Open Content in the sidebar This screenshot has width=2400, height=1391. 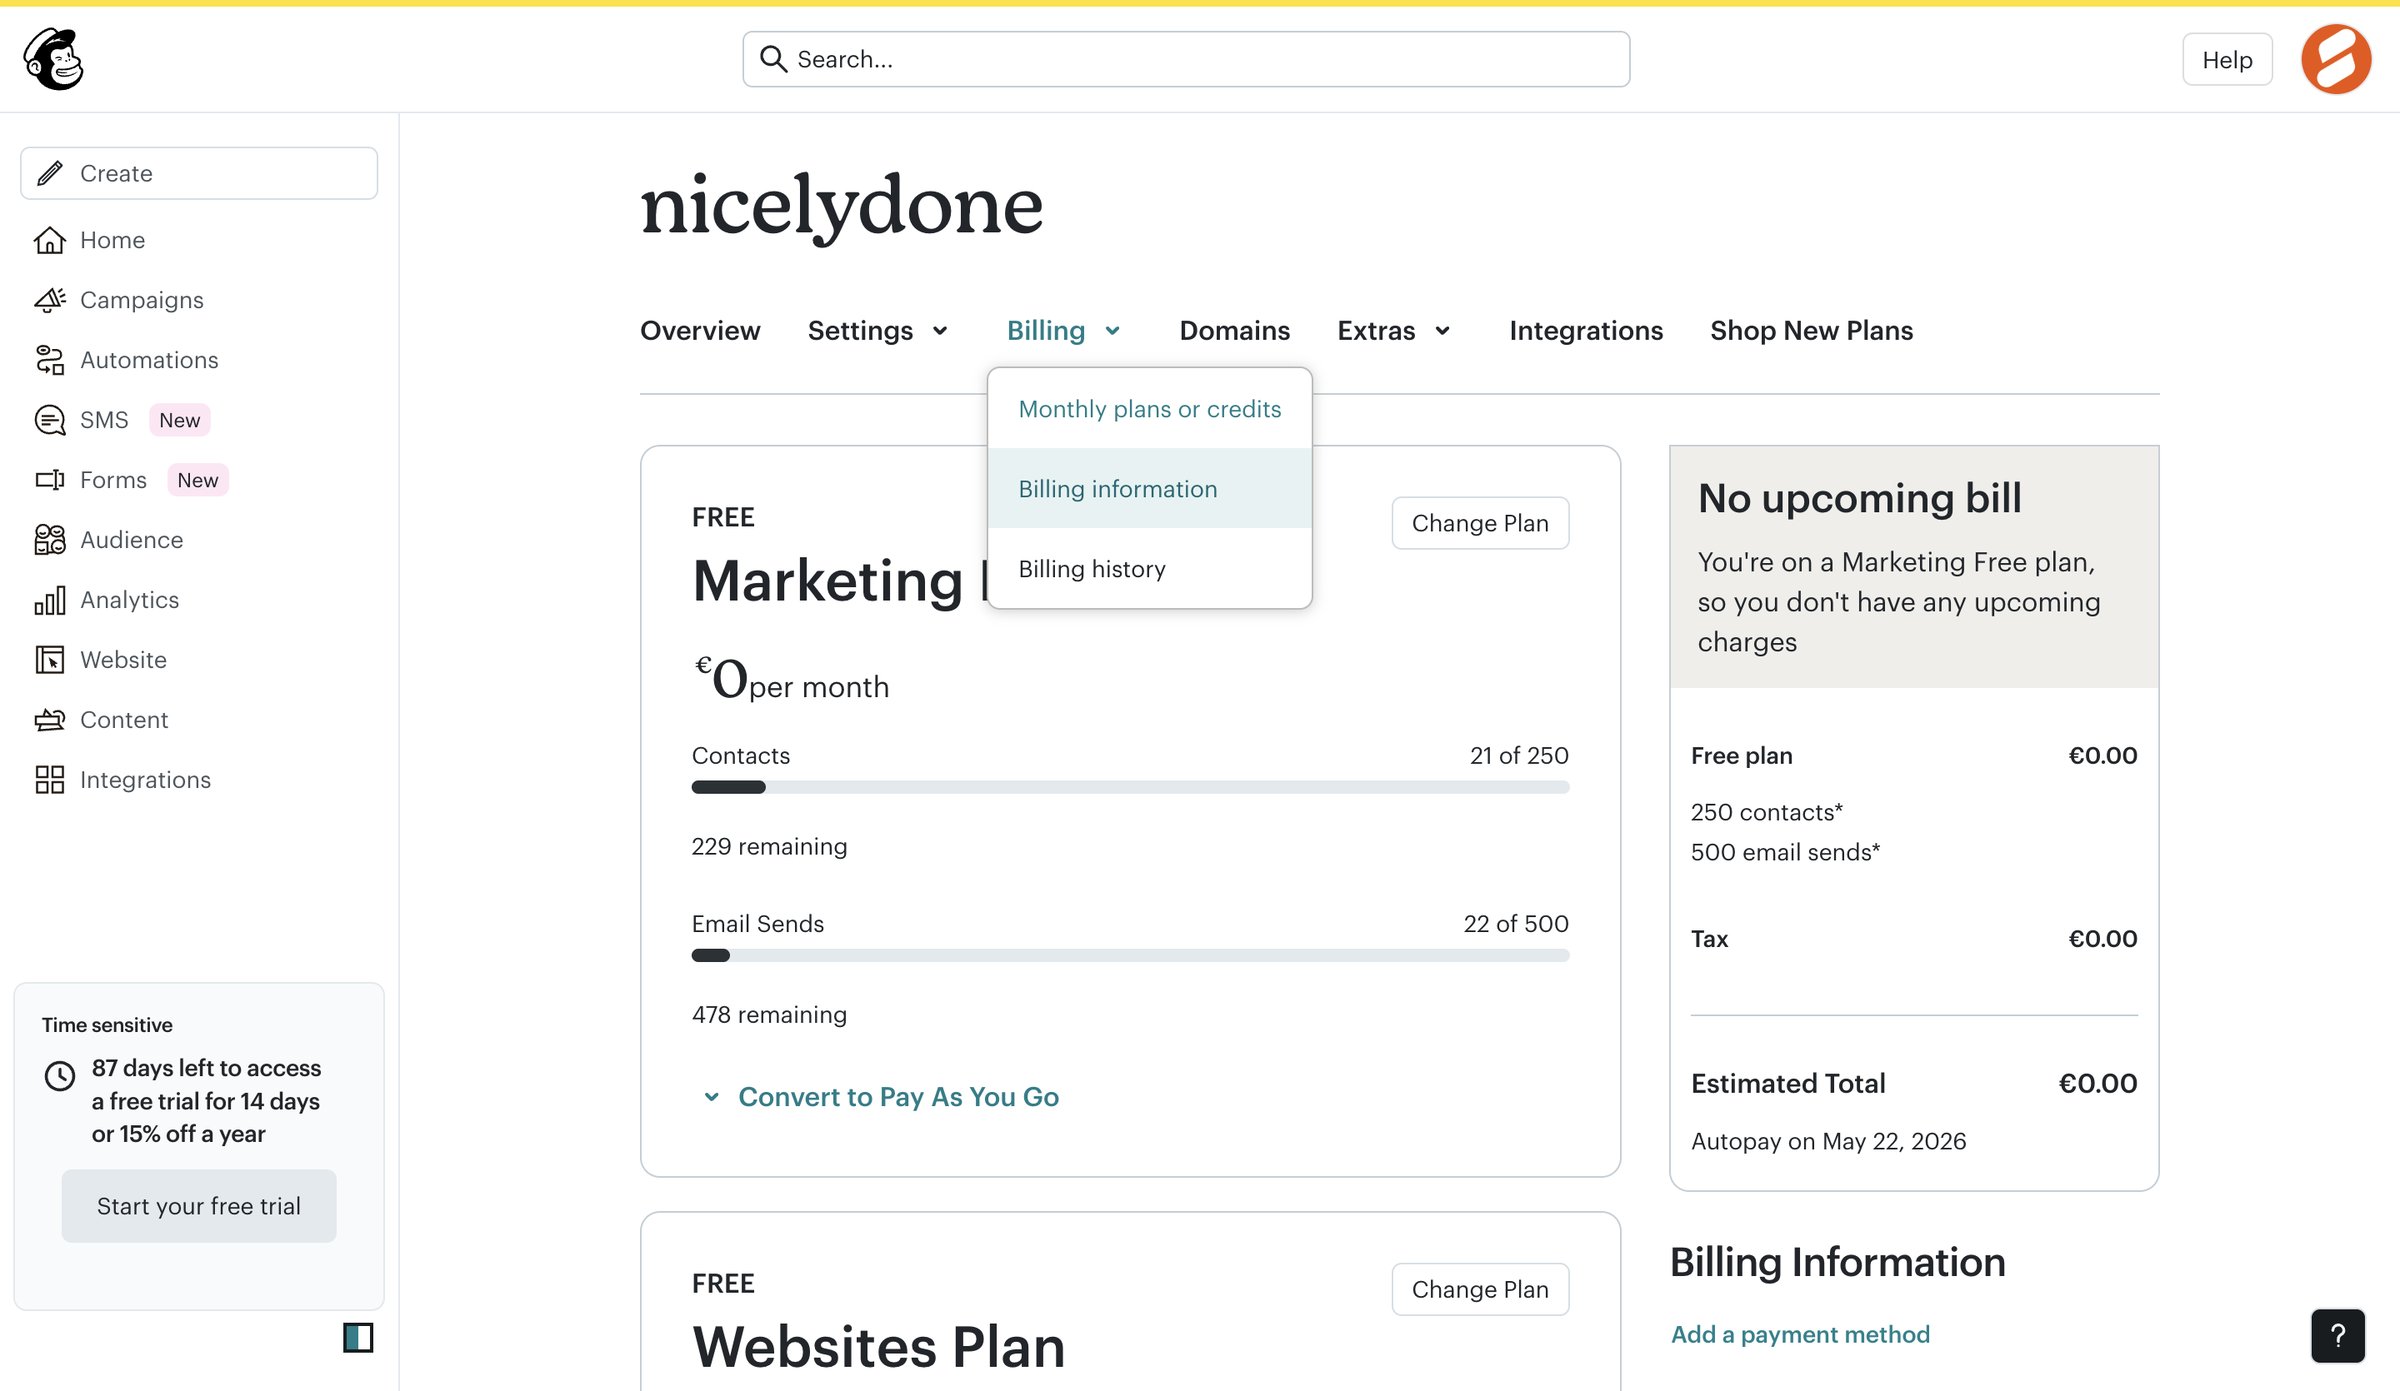pyautogui.click(x=124, y=720)
